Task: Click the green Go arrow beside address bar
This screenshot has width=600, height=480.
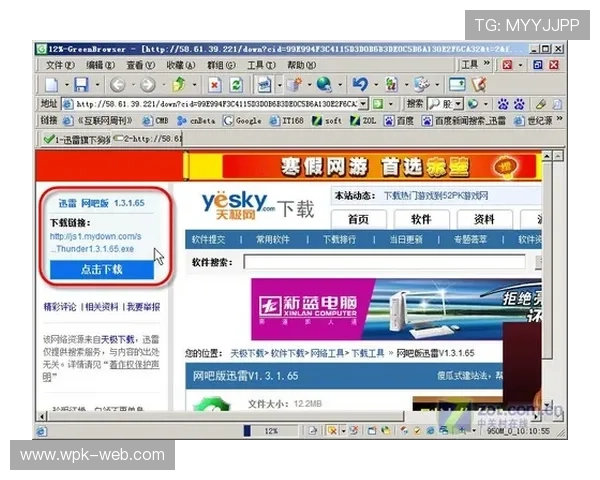Action: [x=378, y=104]
